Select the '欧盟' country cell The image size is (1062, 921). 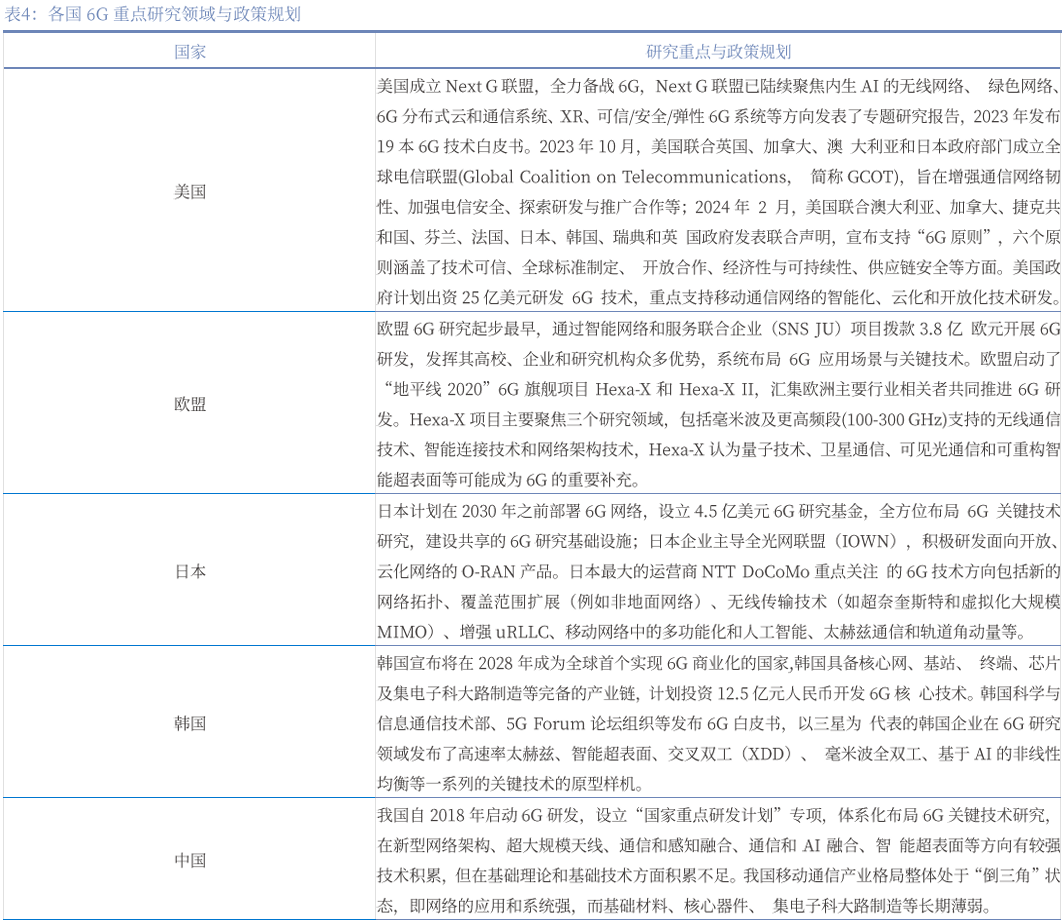click(x=190, y=404)
